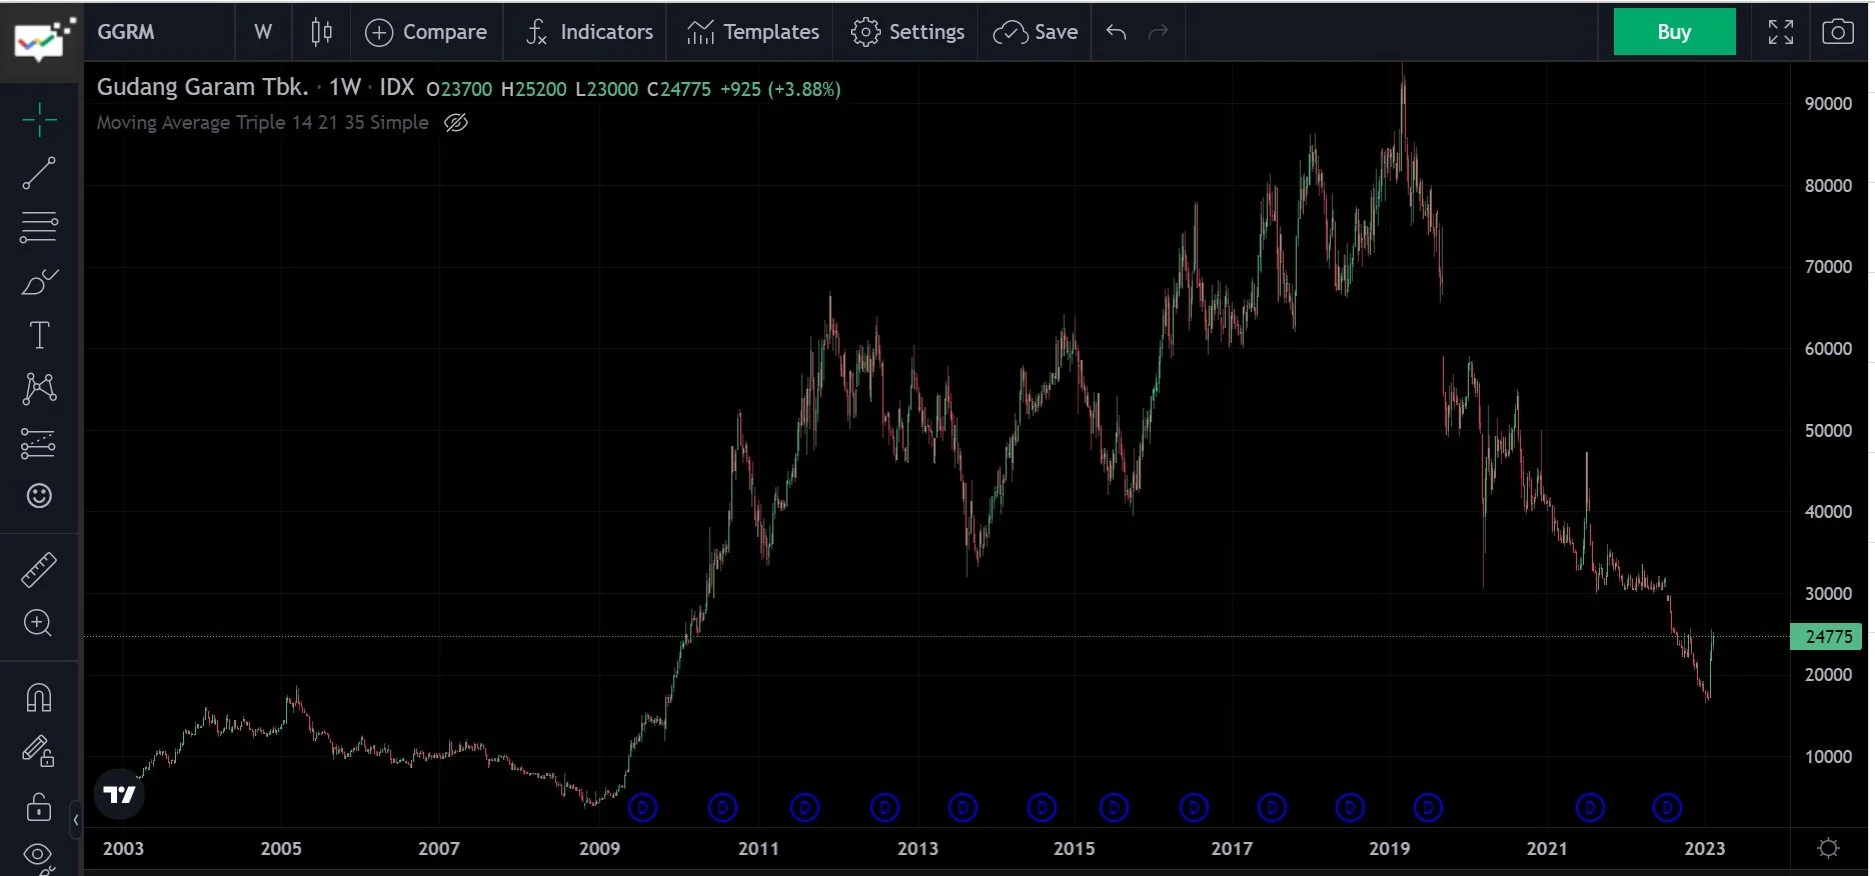Click the O23700 open value
This screenshot has height=876, width=1875.
click(x=459, y=89)
